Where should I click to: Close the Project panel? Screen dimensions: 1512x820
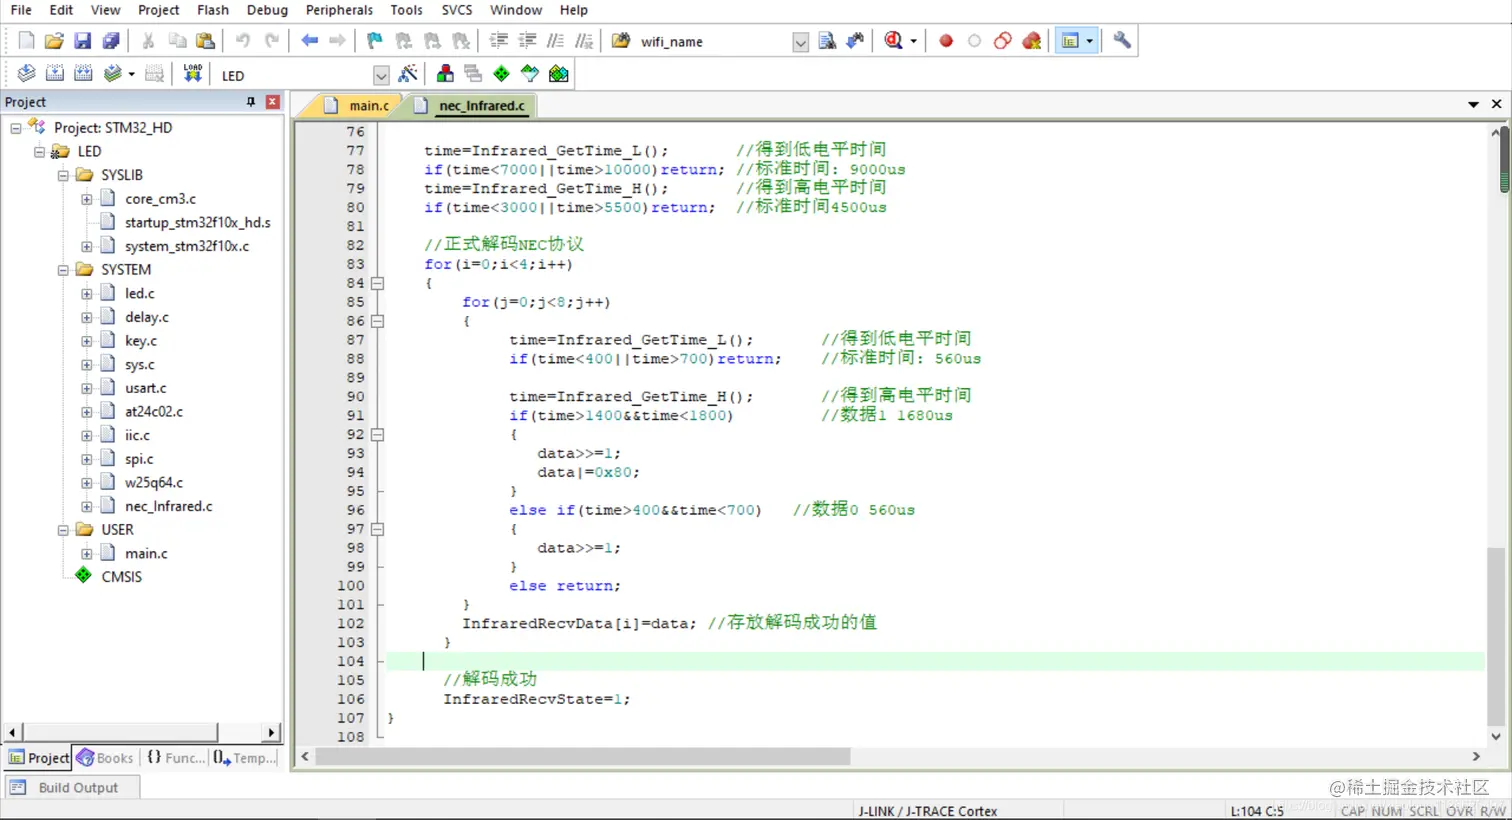[272, 102]
